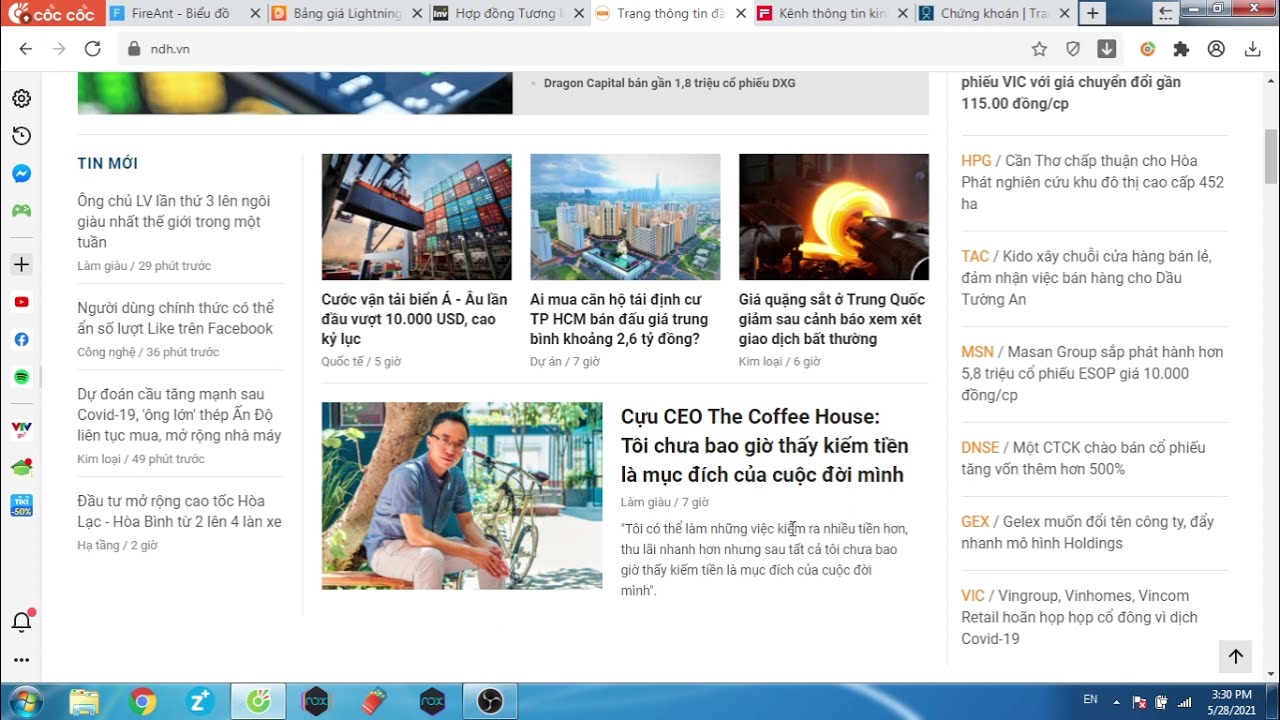Click the scroll-to-top arrow button
Screen dimensions: 1280x720
(1235, 656)
